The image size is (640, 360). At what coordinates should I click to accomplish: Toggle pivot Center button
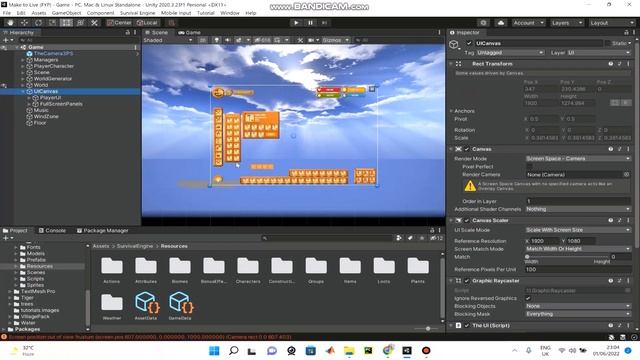[119, 23]
